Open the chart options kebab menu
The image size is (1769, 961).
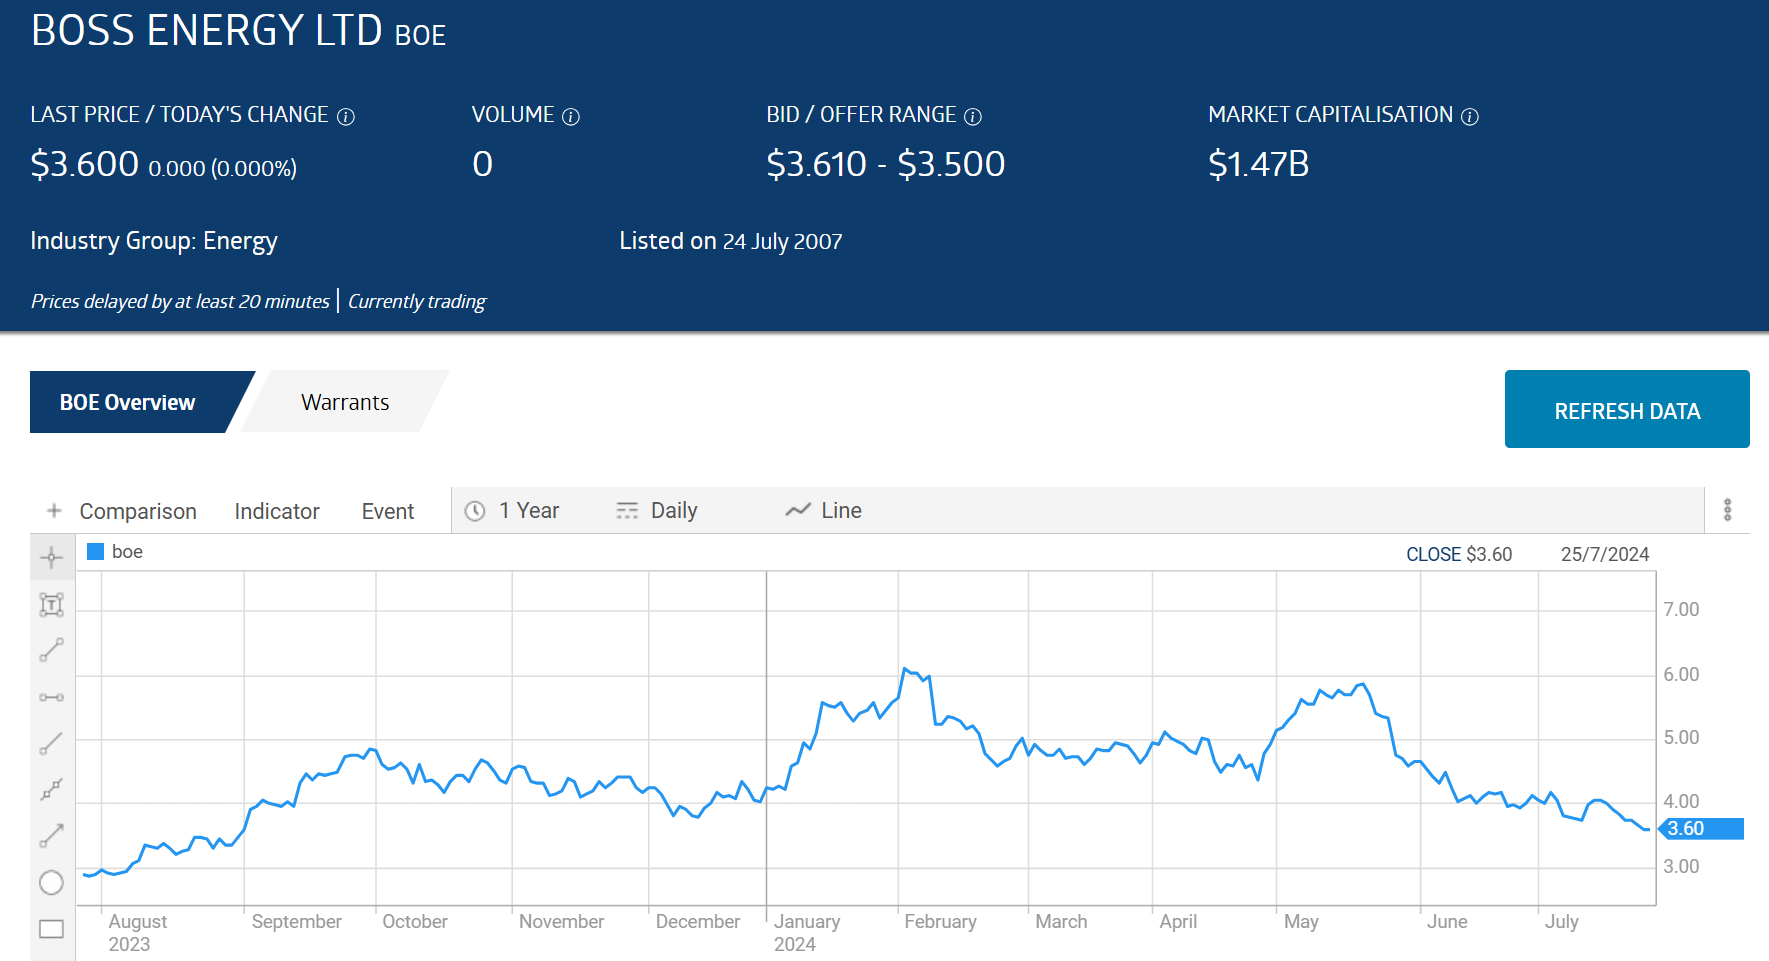(x=1727, y=510)
